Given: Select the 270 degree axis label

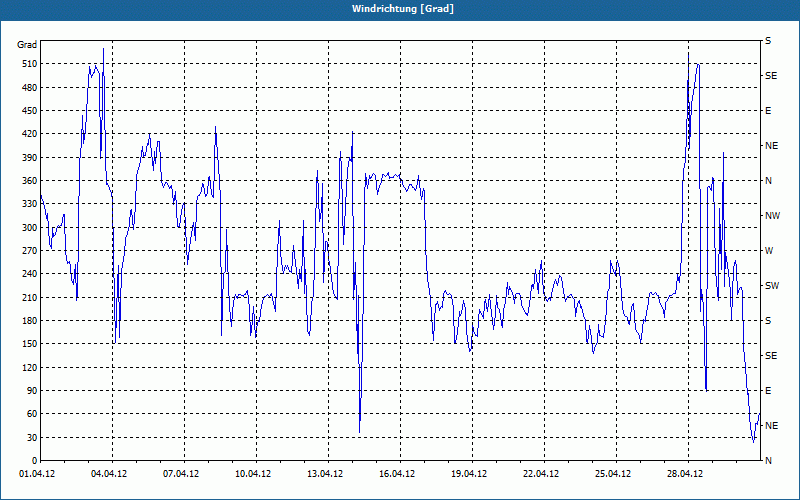Looking at the screenshot, I should [30, 251].
